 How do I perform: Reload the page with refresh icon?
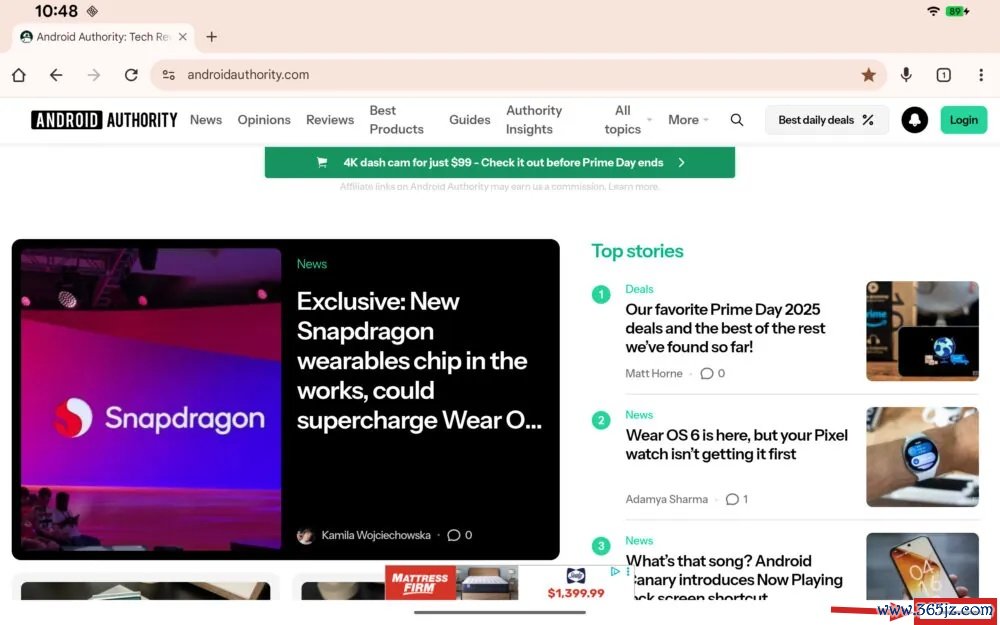point(131,75)
